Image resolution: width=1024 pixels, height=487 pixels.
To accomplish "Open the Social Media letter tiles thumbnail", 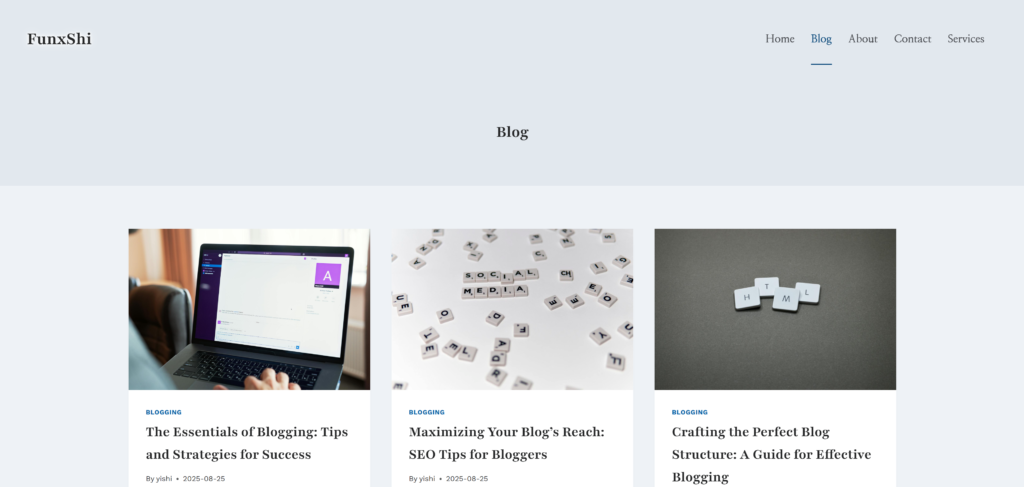I will click(512, 309).
